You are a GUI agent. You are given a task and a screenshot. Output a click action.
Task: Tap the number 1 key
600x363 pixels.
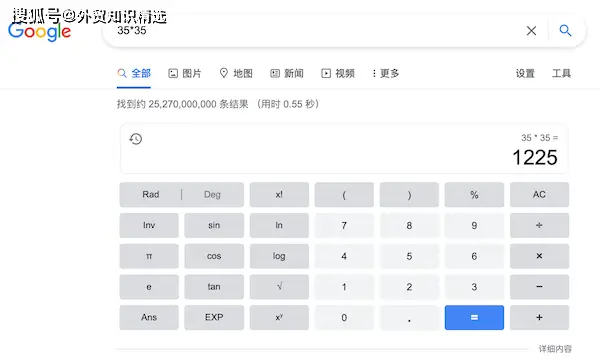pos(344,286)
